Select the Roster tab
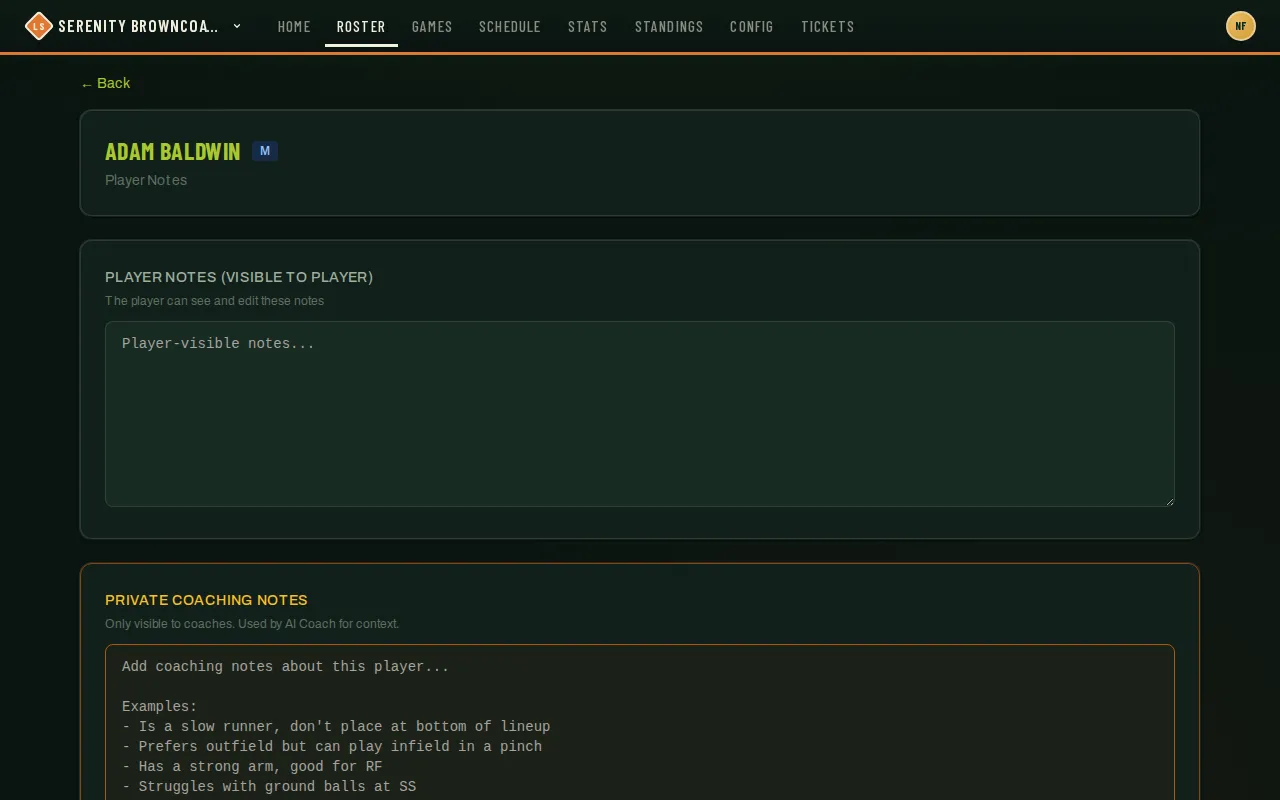 click(x=361, y=27)
